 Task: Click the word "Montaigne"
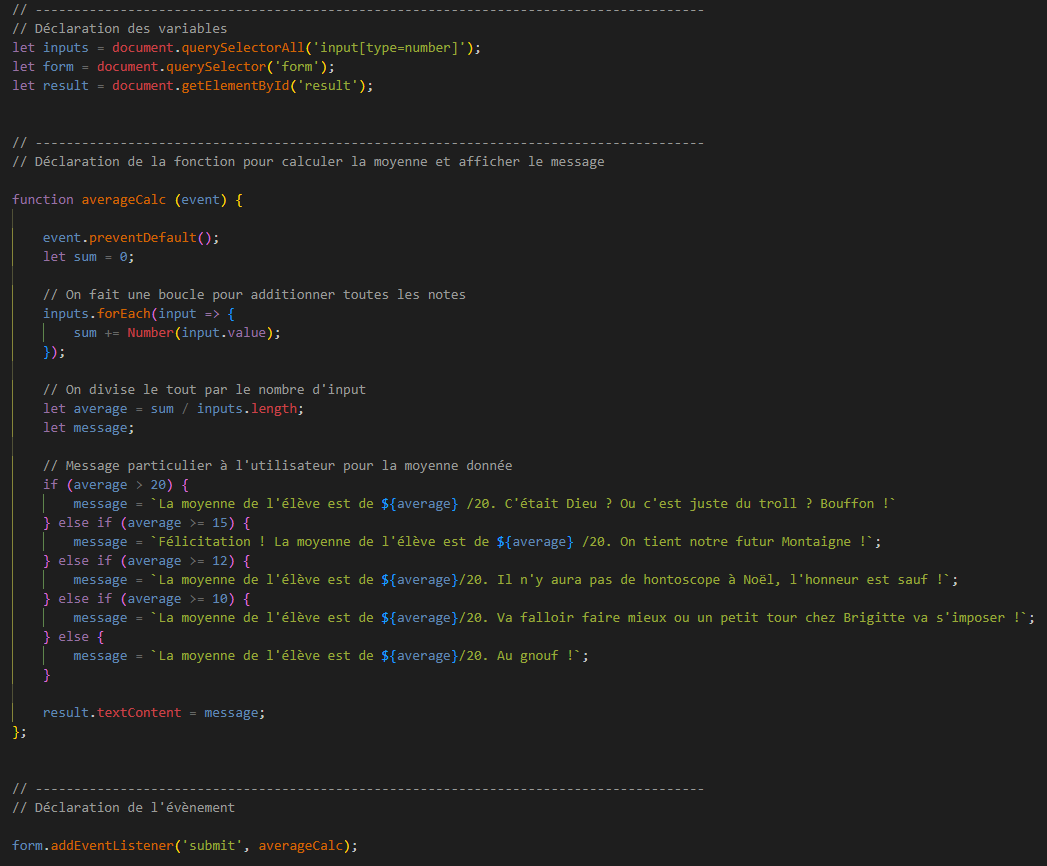pos(816,542)
